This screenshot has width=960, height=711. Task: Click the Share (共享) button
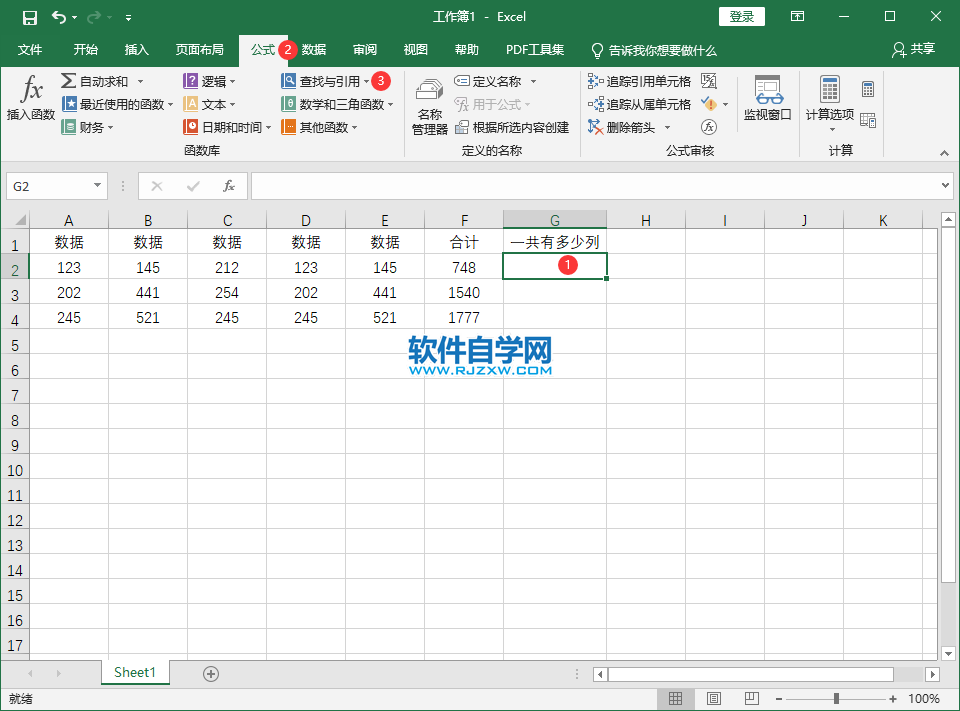tap(913, 50)
